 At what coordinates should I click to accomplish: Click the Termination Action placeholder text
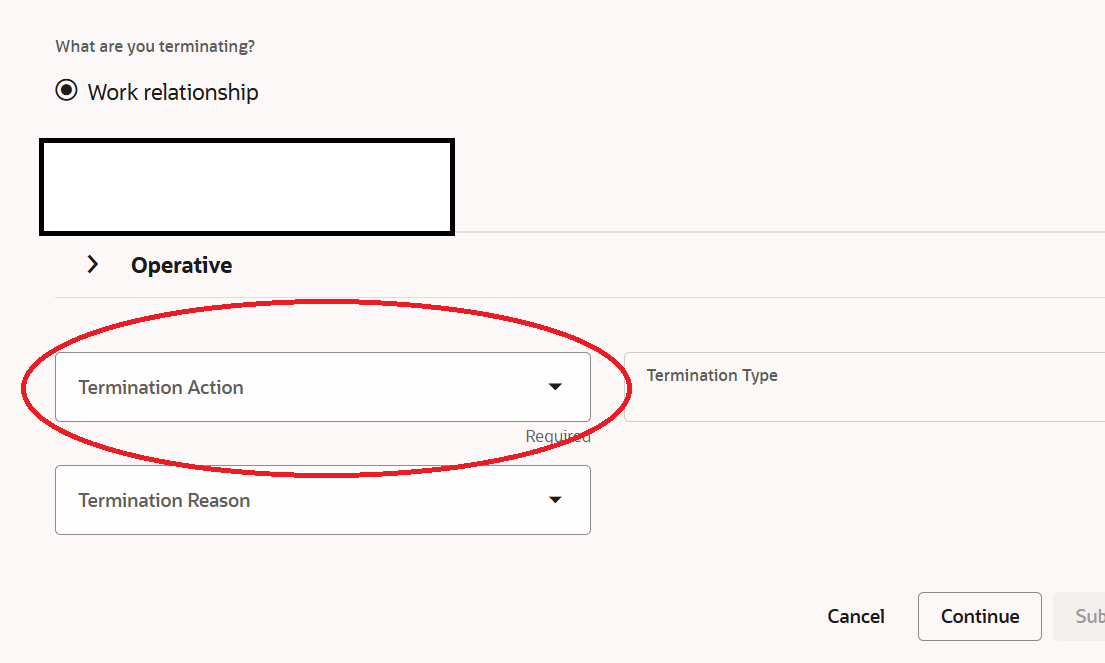(x=161, y=388)
